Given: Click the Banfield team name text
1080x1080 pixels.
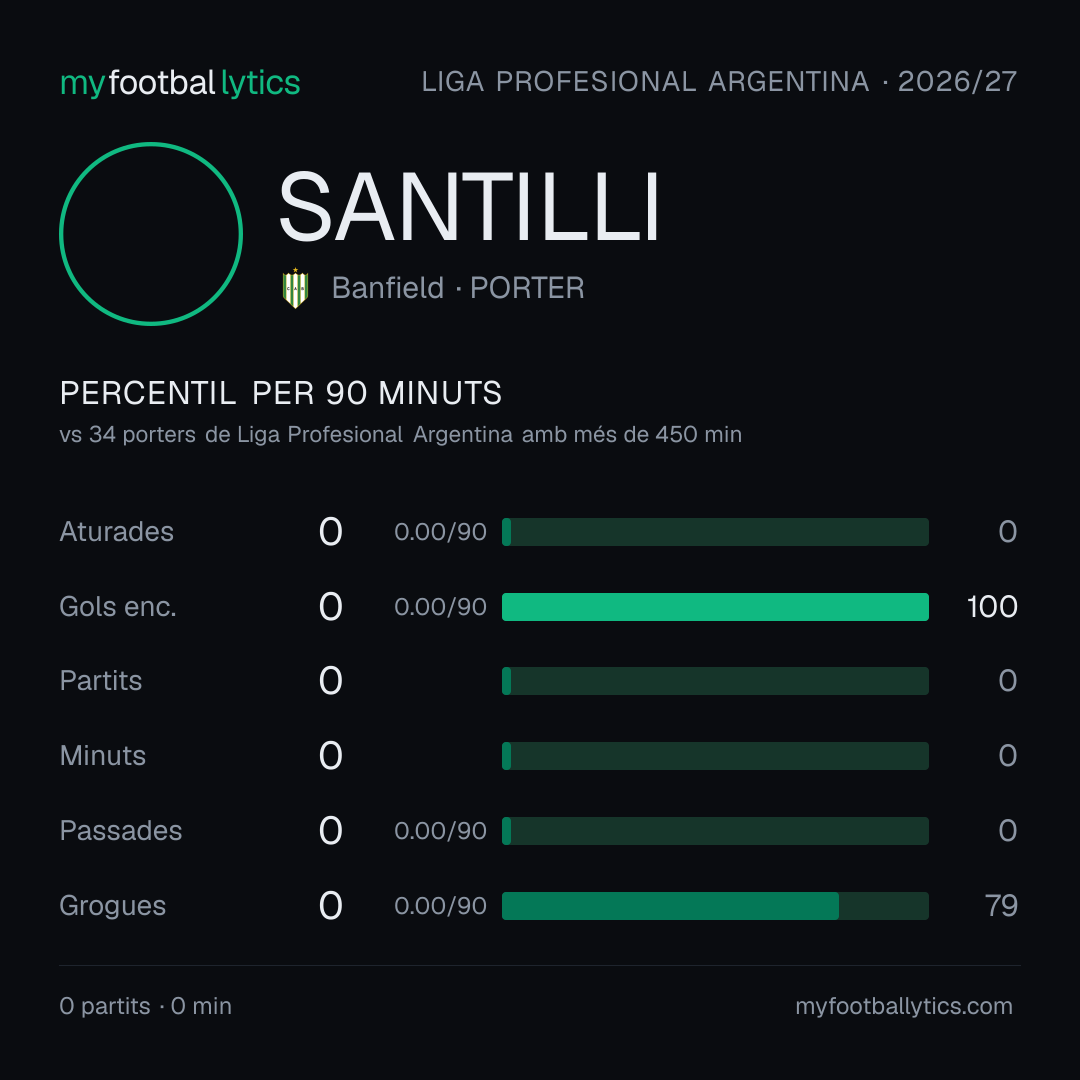Looking at the screenshot, I should (388, 288).
